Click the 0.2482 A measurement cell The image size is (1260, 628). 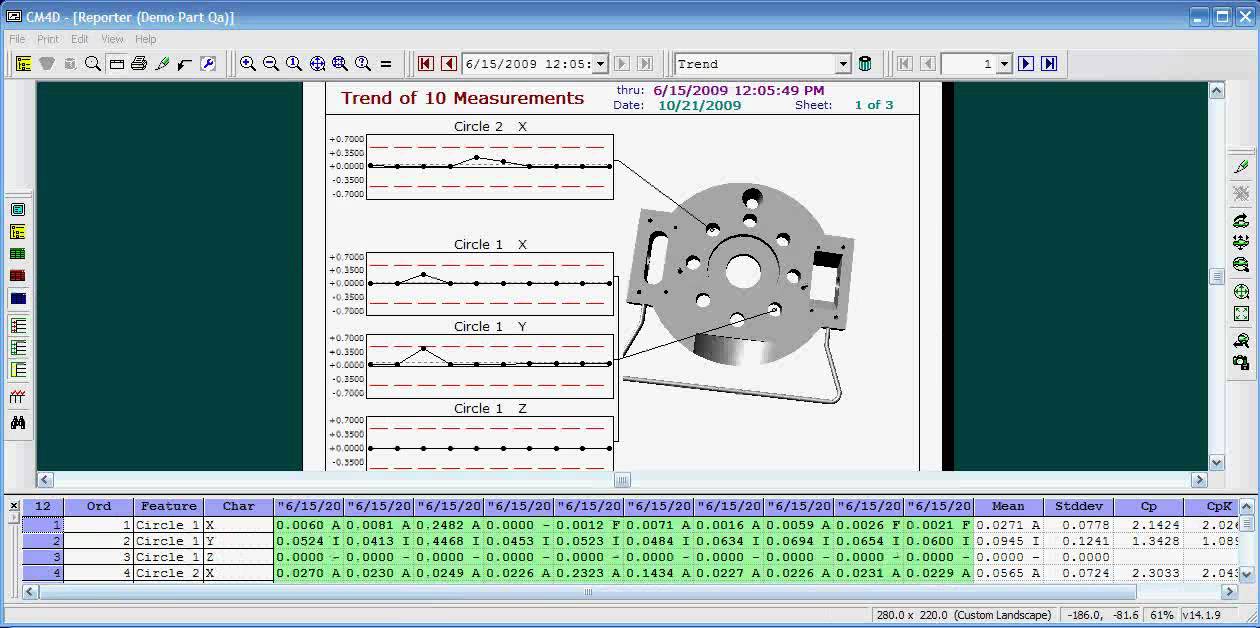(x=449, y=525)
